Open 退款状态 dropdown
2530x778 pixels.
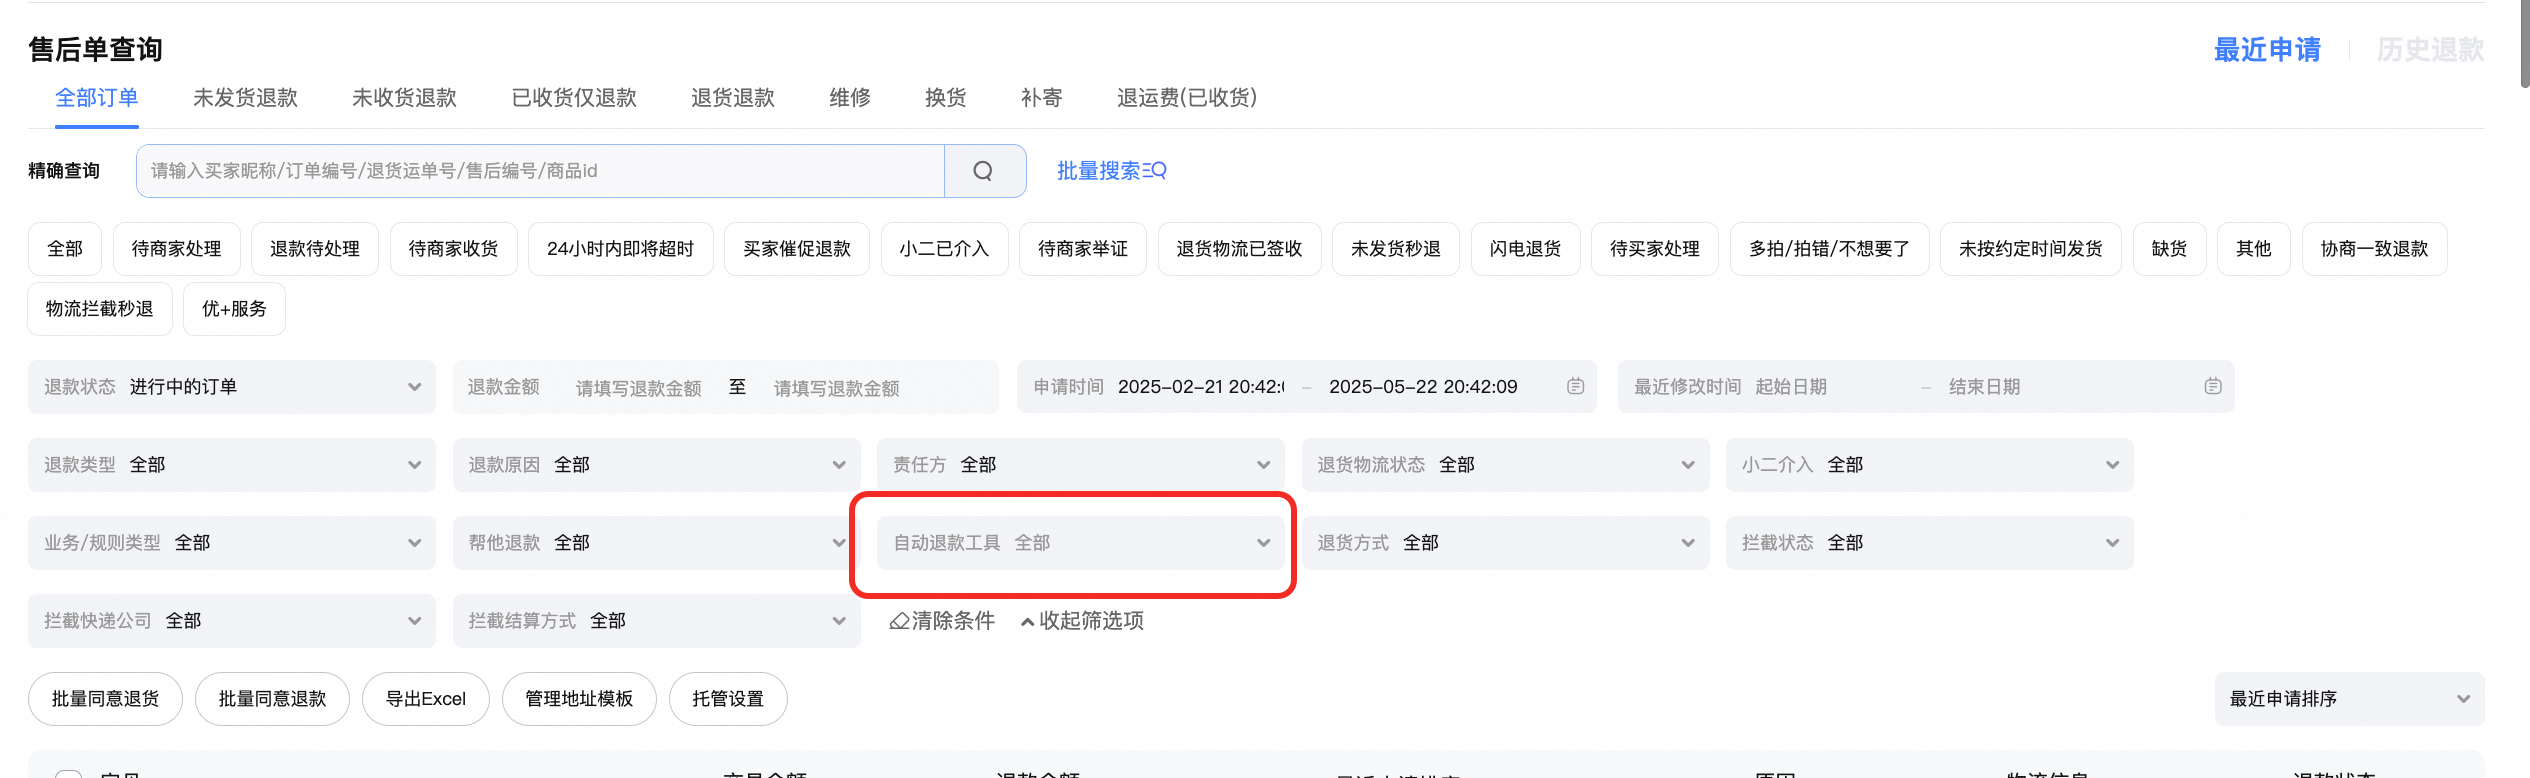(x=232, y=387)
